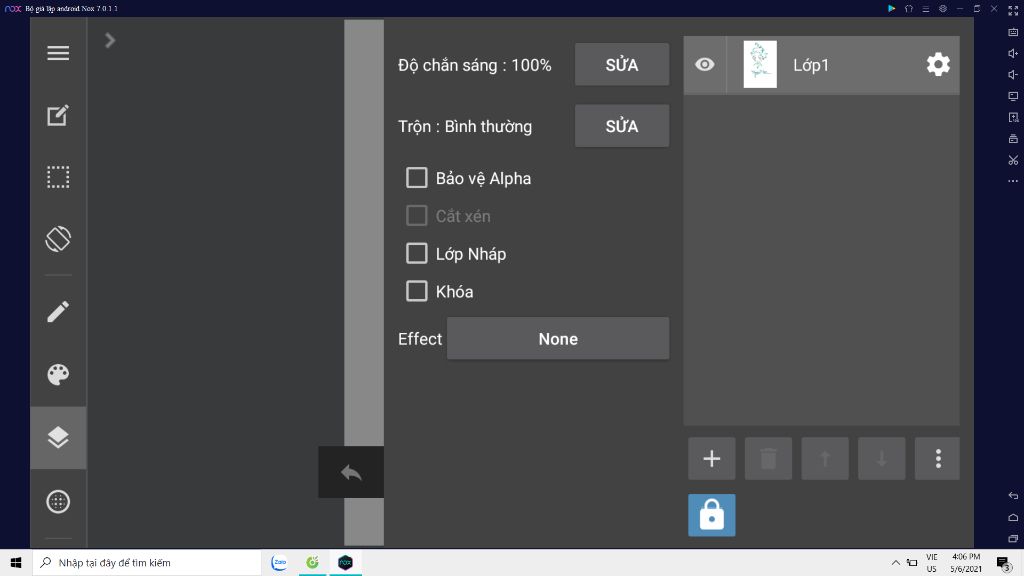The height and width of the screenshot is (576, 1024).
Task: Hide Lớp1 layer with eye icon
Action: (x=705, y=65)
